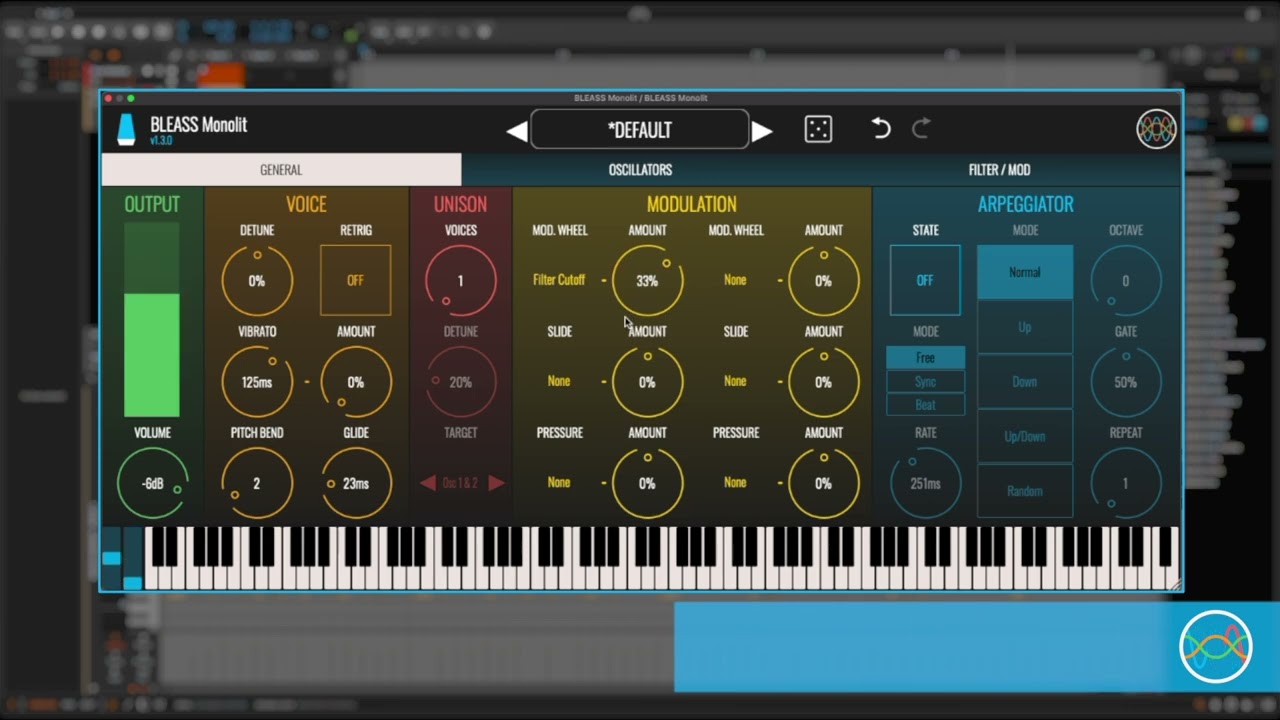Select Beat arpeggiator timing mode

pos(925,405)
